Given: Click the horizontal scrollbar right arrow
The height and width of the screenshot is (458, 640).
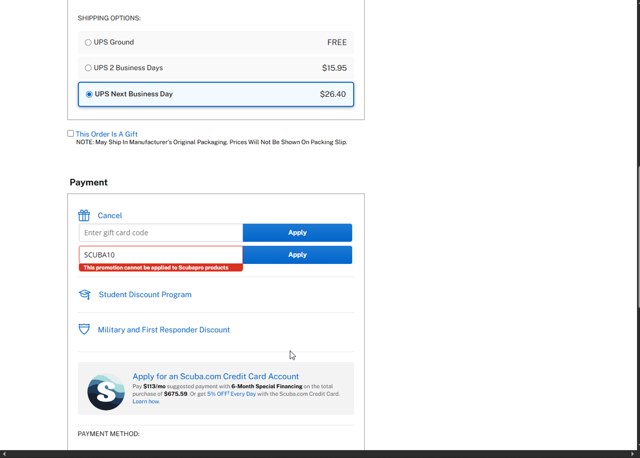Looking at the screenshot, I should (633, 454).
